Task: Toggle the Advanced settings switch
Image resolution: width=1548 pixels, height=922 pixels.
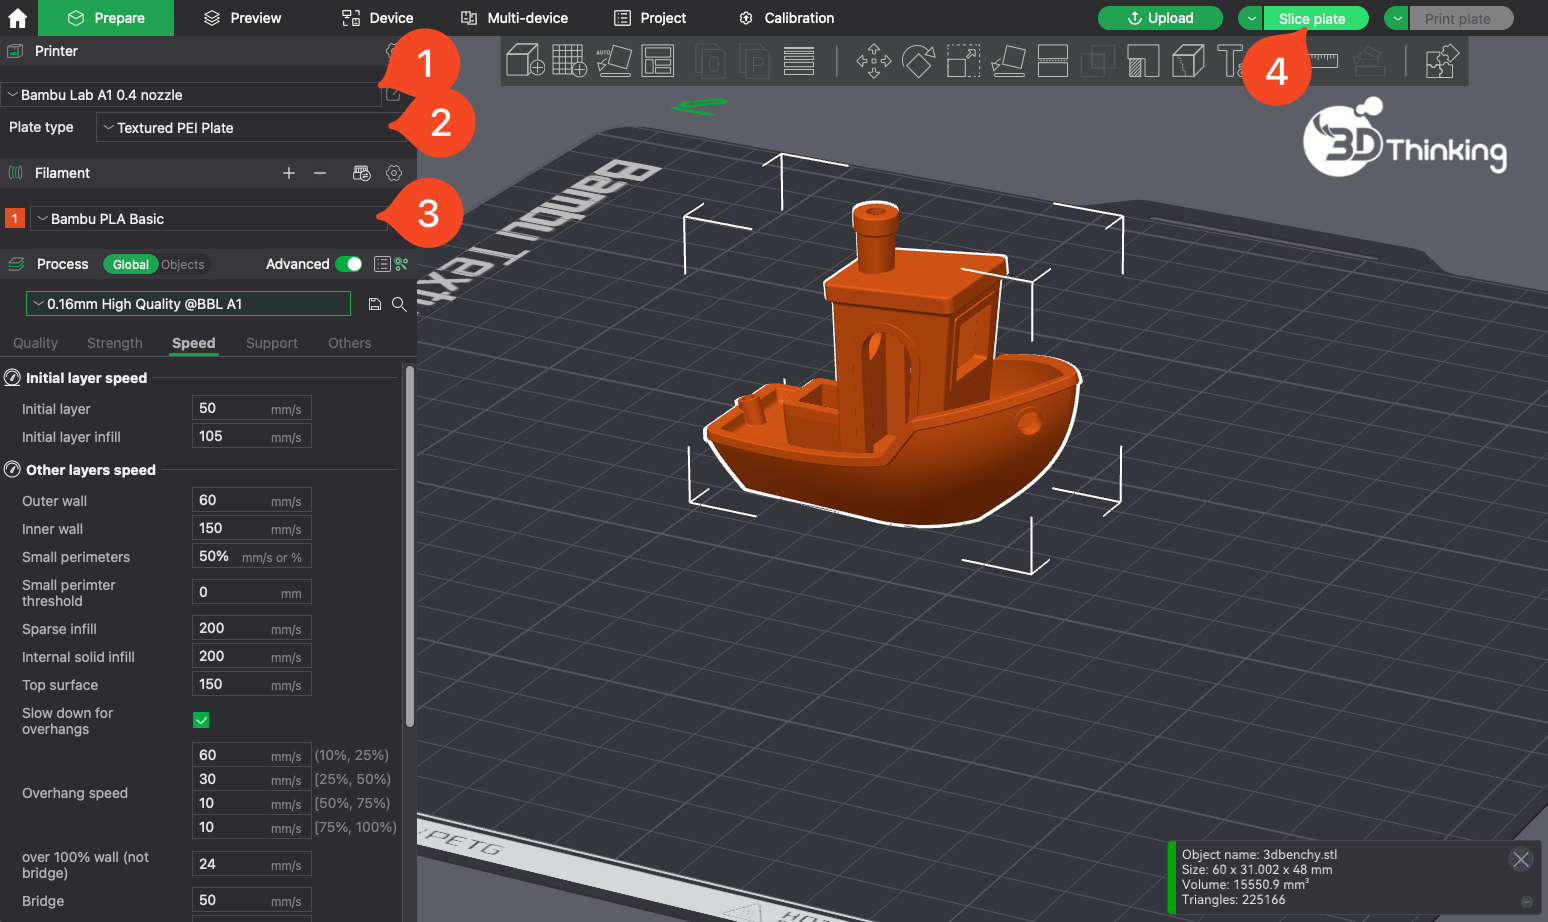Action: point(349,264)
